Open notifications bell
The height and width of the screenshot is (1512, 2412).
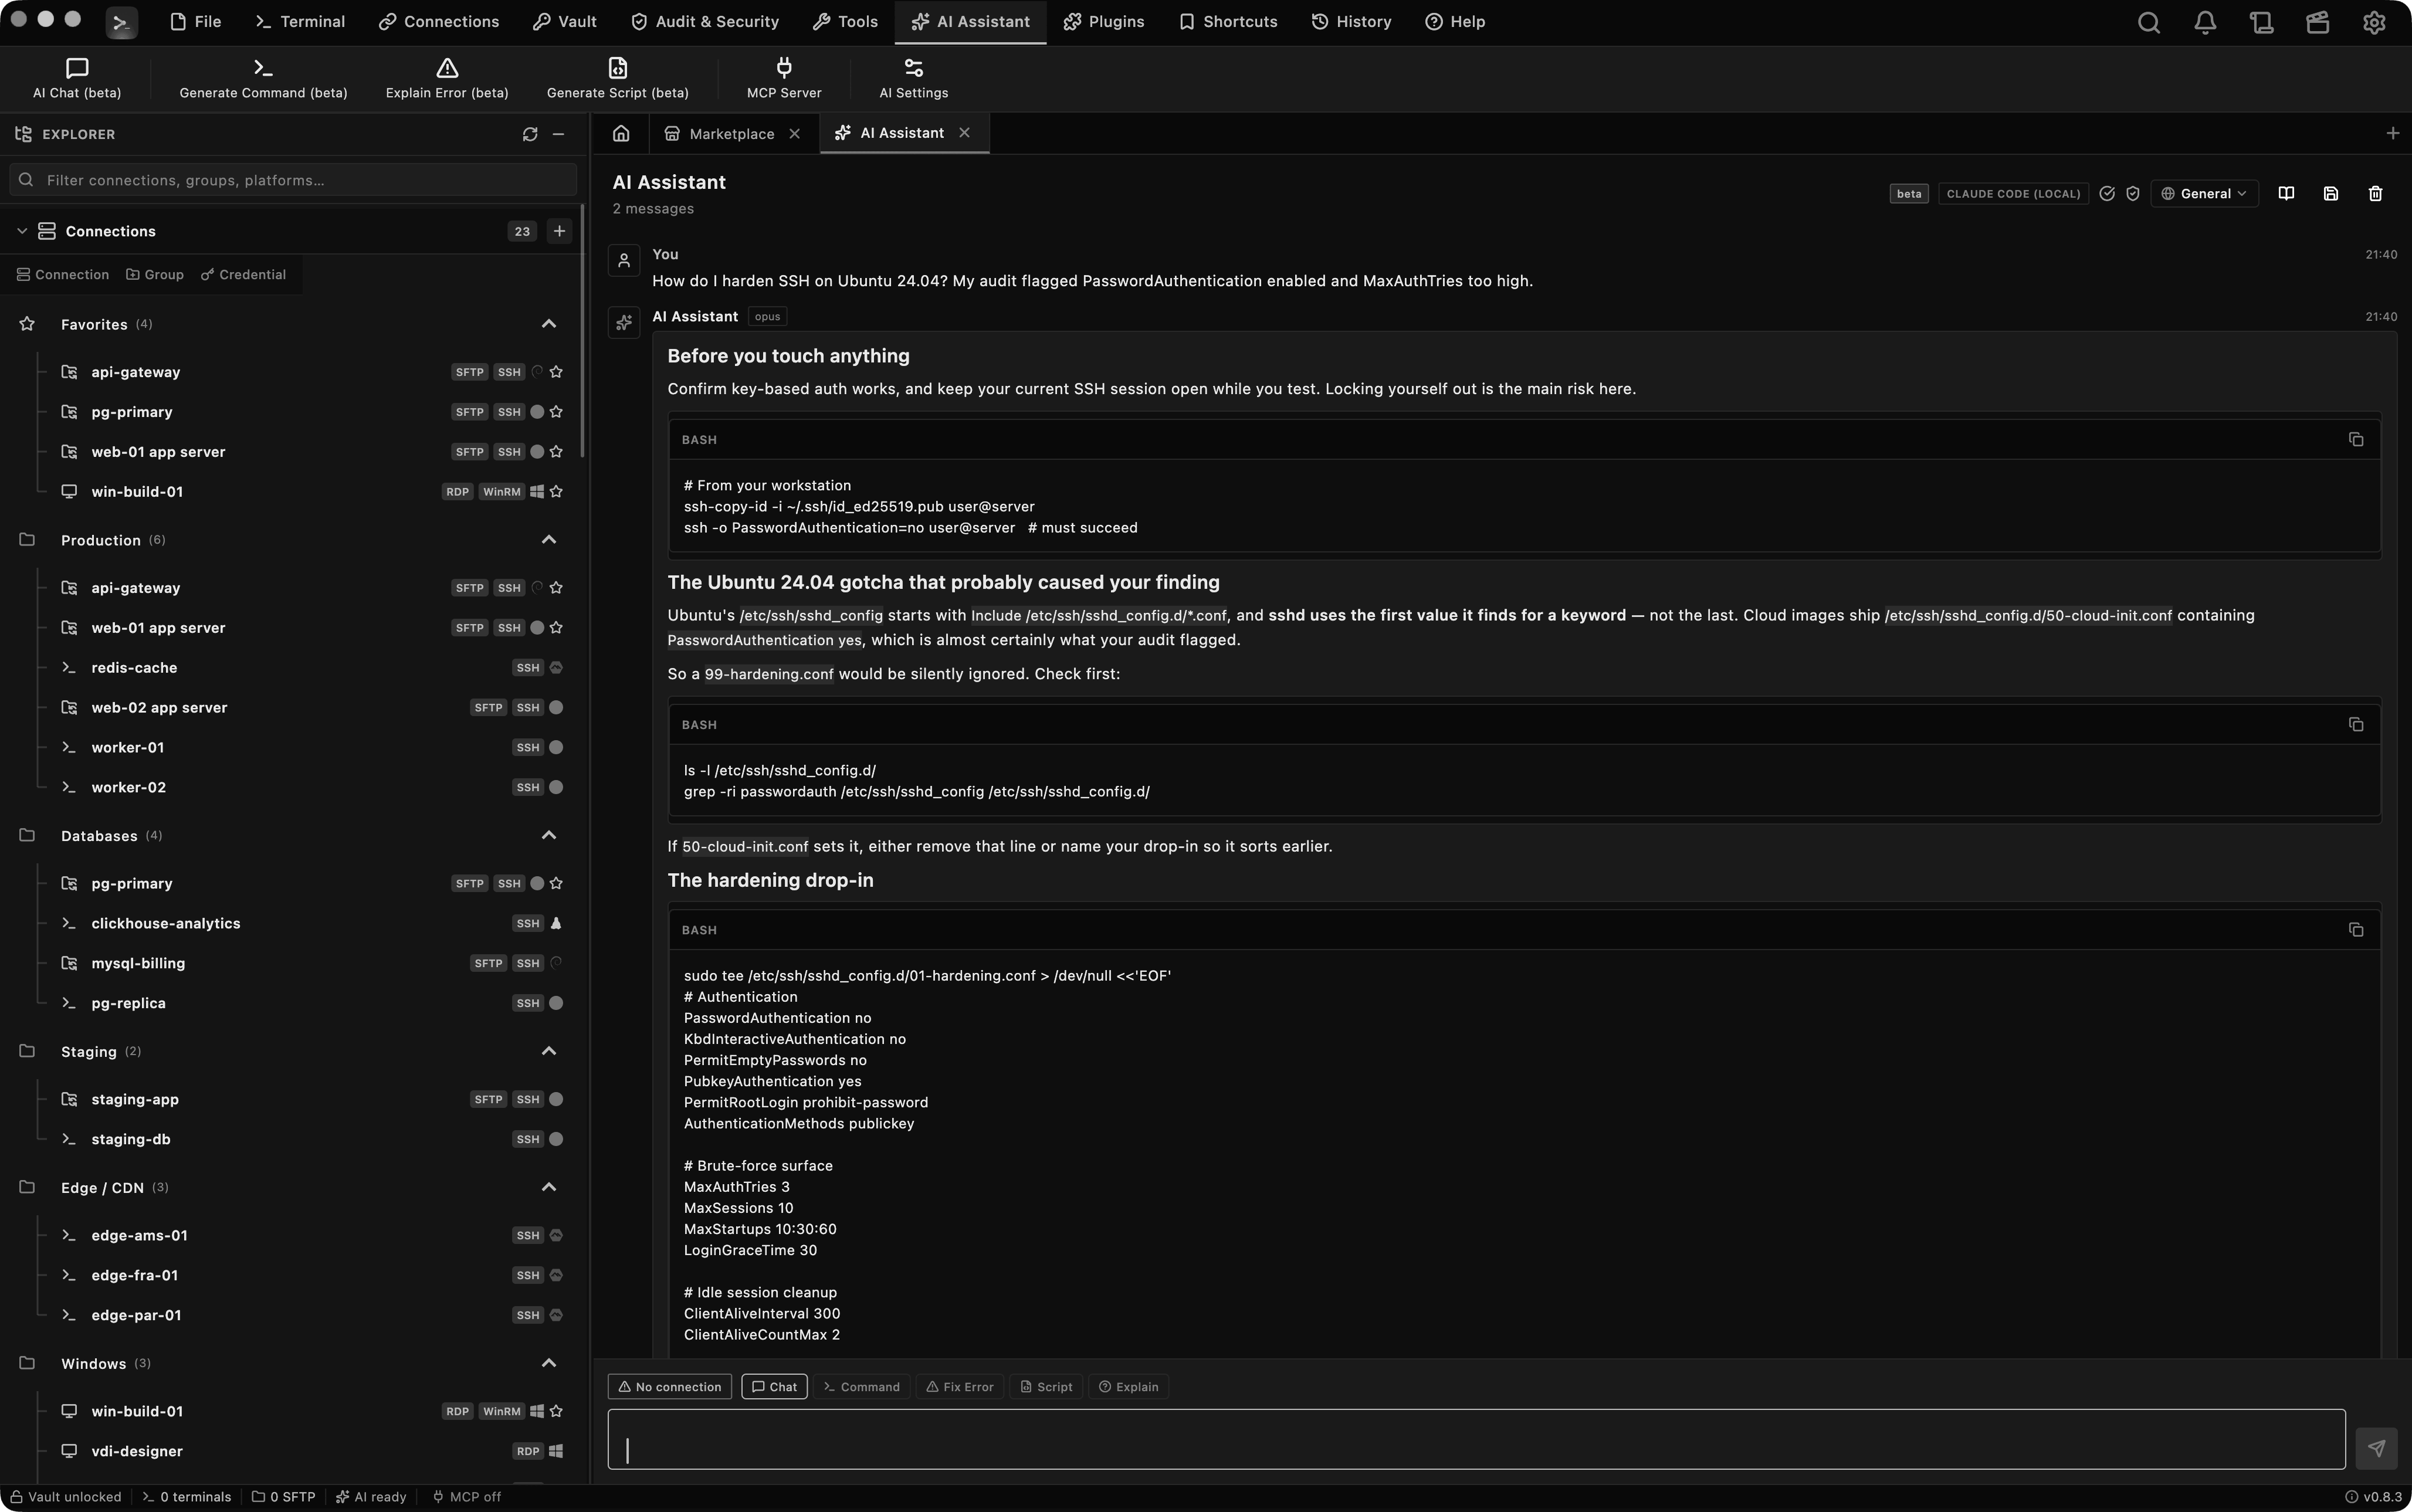point(2205,22)
